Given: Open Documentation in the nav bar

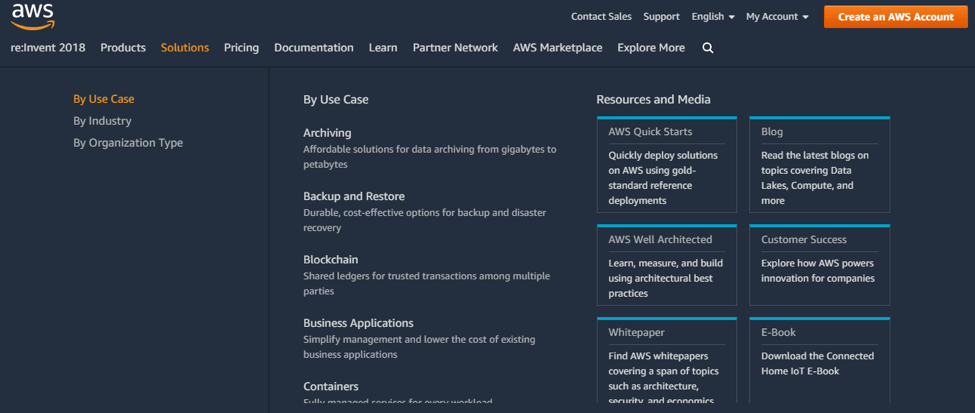Looking at the screenshot, I should (313, 48).
